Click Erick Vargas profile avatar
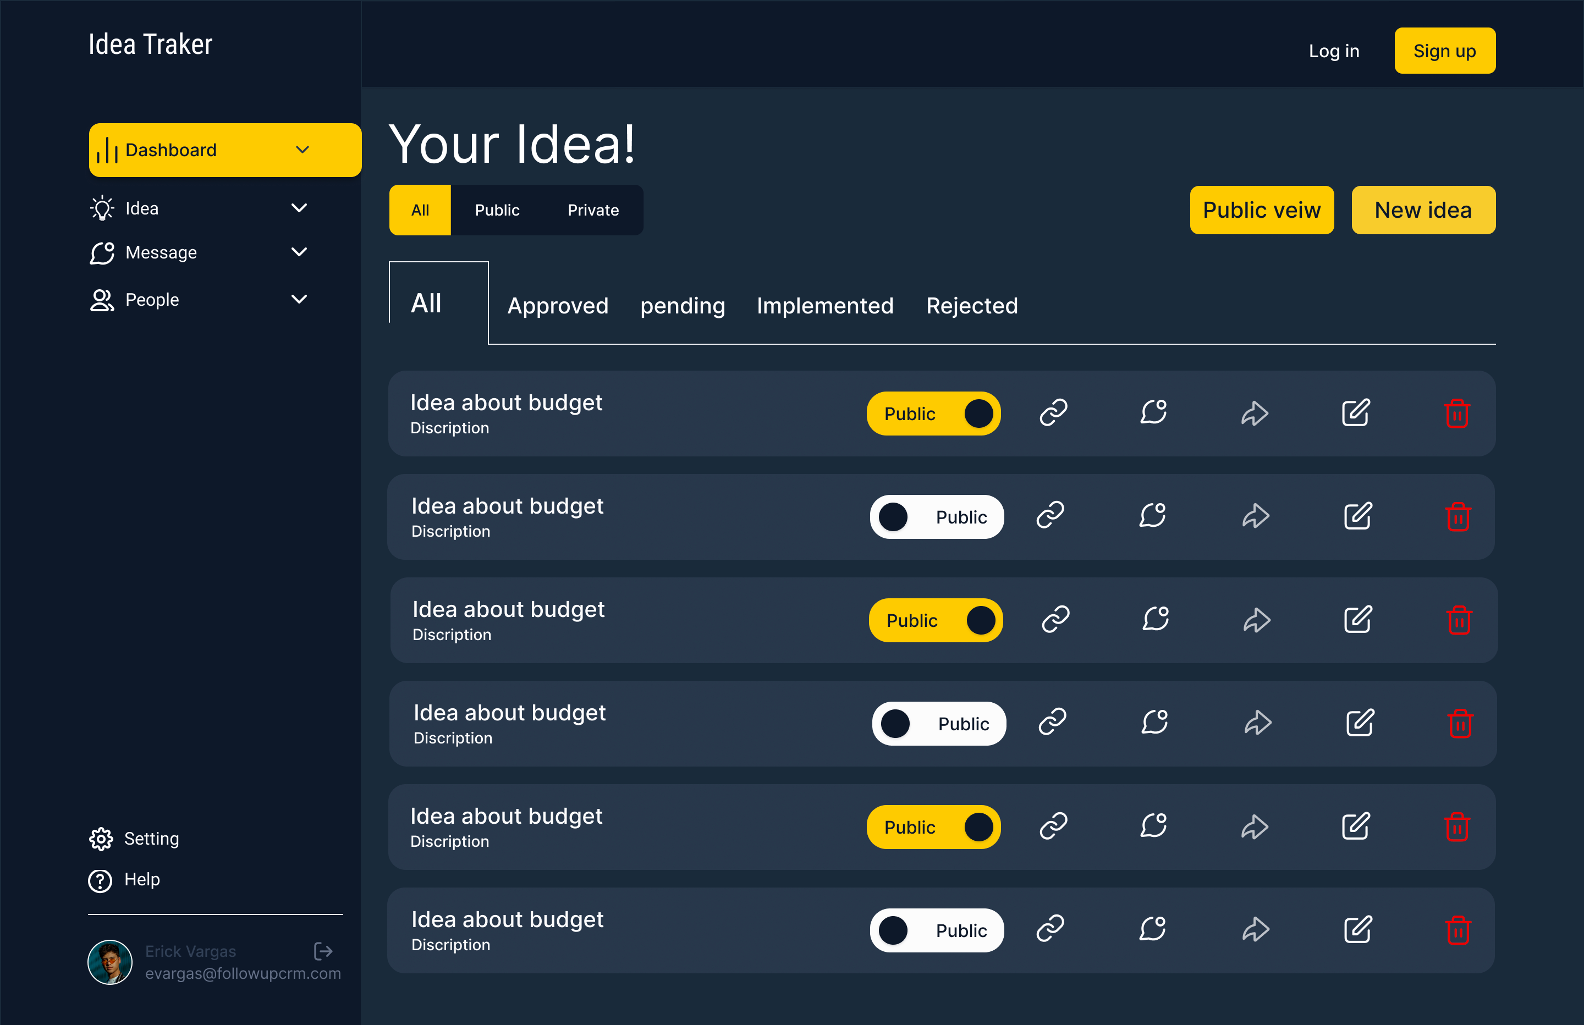This screenshot has width=1584, height=1025. coord(110,962)
